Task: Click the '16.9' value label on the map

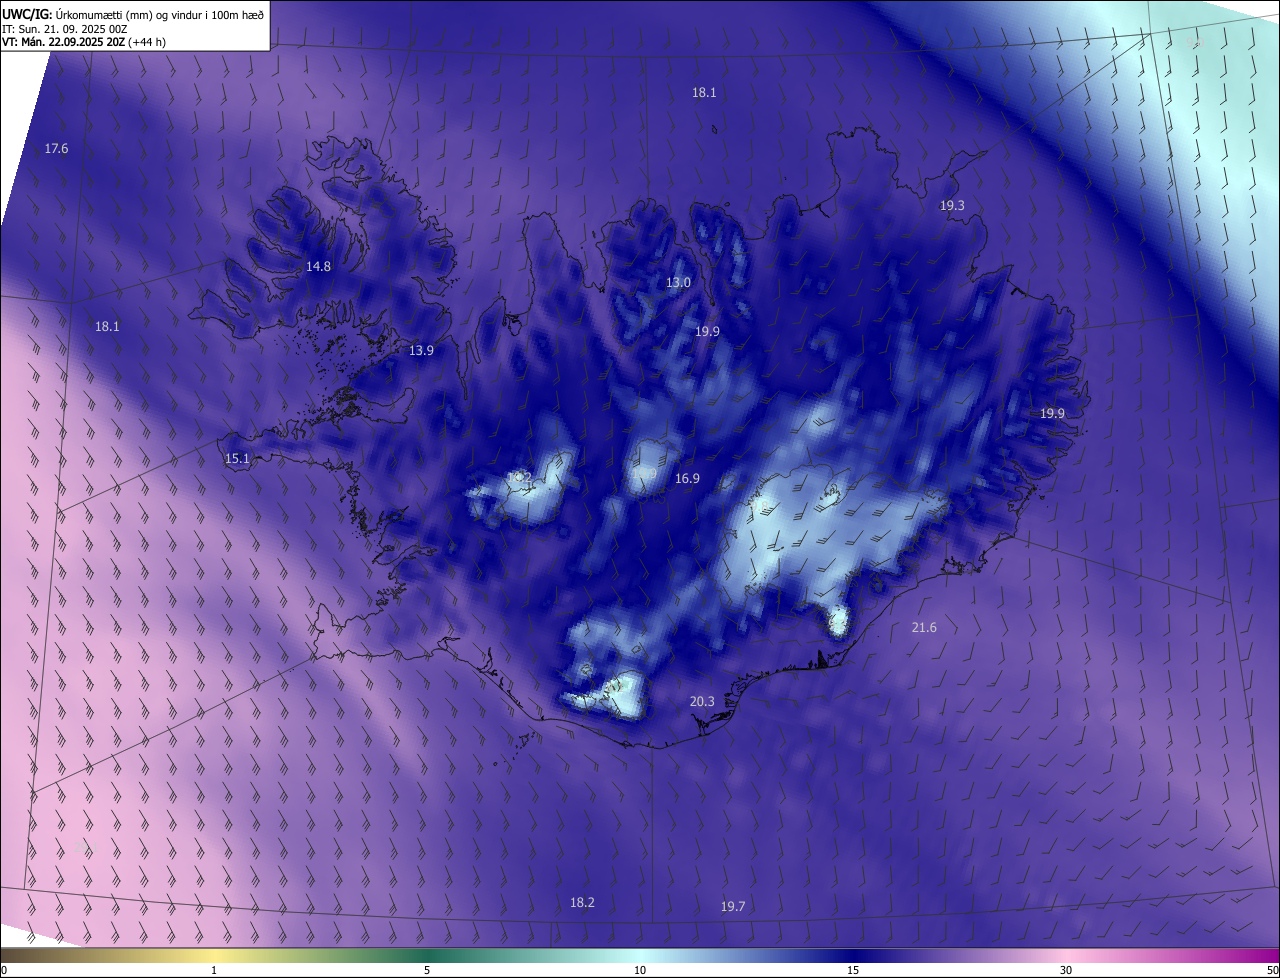Action: (x=687, y=479)
